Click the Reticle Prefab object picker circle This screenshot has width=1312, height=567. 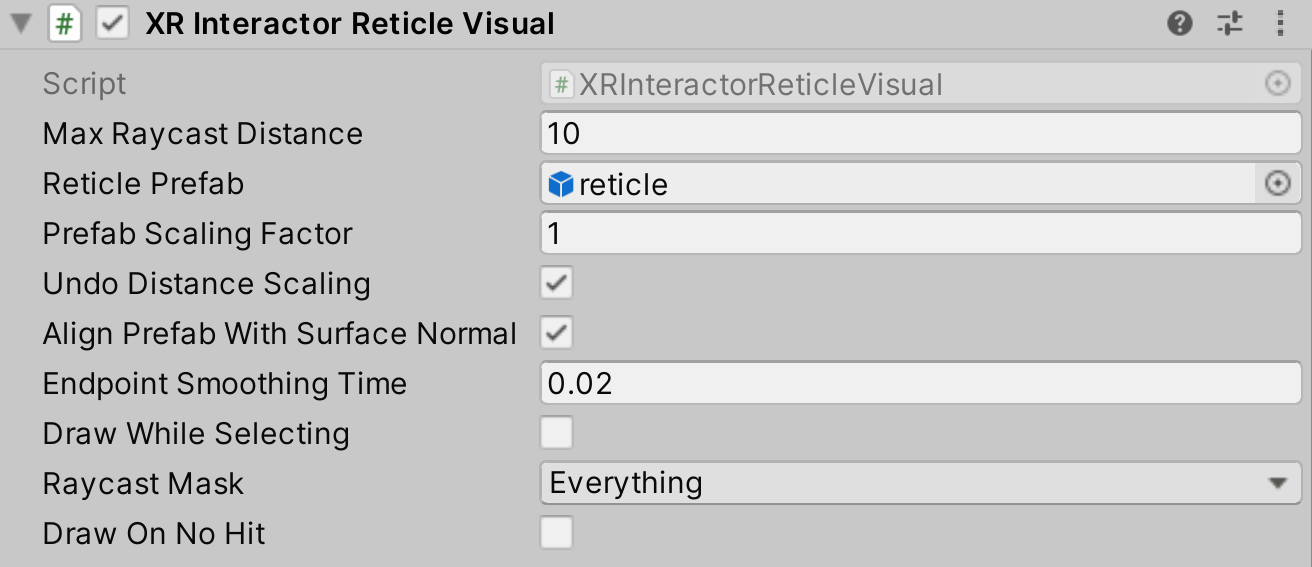coord(1278,184)
